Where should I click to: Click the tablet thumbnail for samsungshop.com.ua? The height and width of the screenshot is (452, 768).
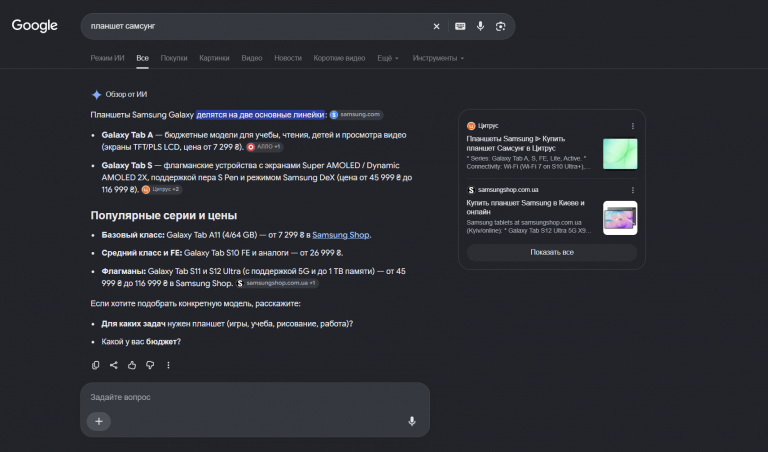tap(620, 218)
